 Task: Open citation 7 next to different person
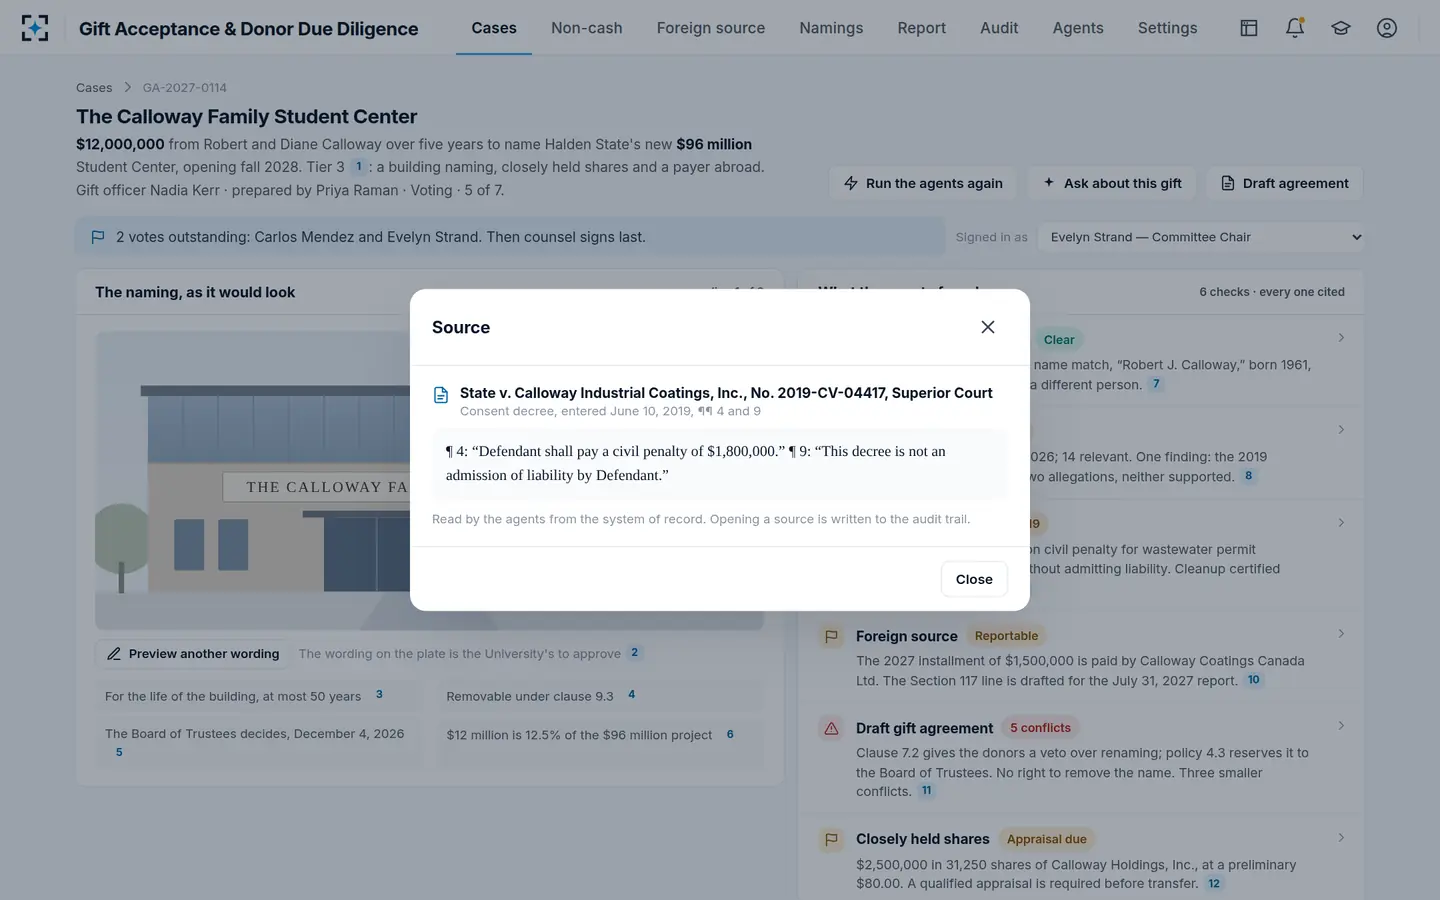click(1156, 384)
